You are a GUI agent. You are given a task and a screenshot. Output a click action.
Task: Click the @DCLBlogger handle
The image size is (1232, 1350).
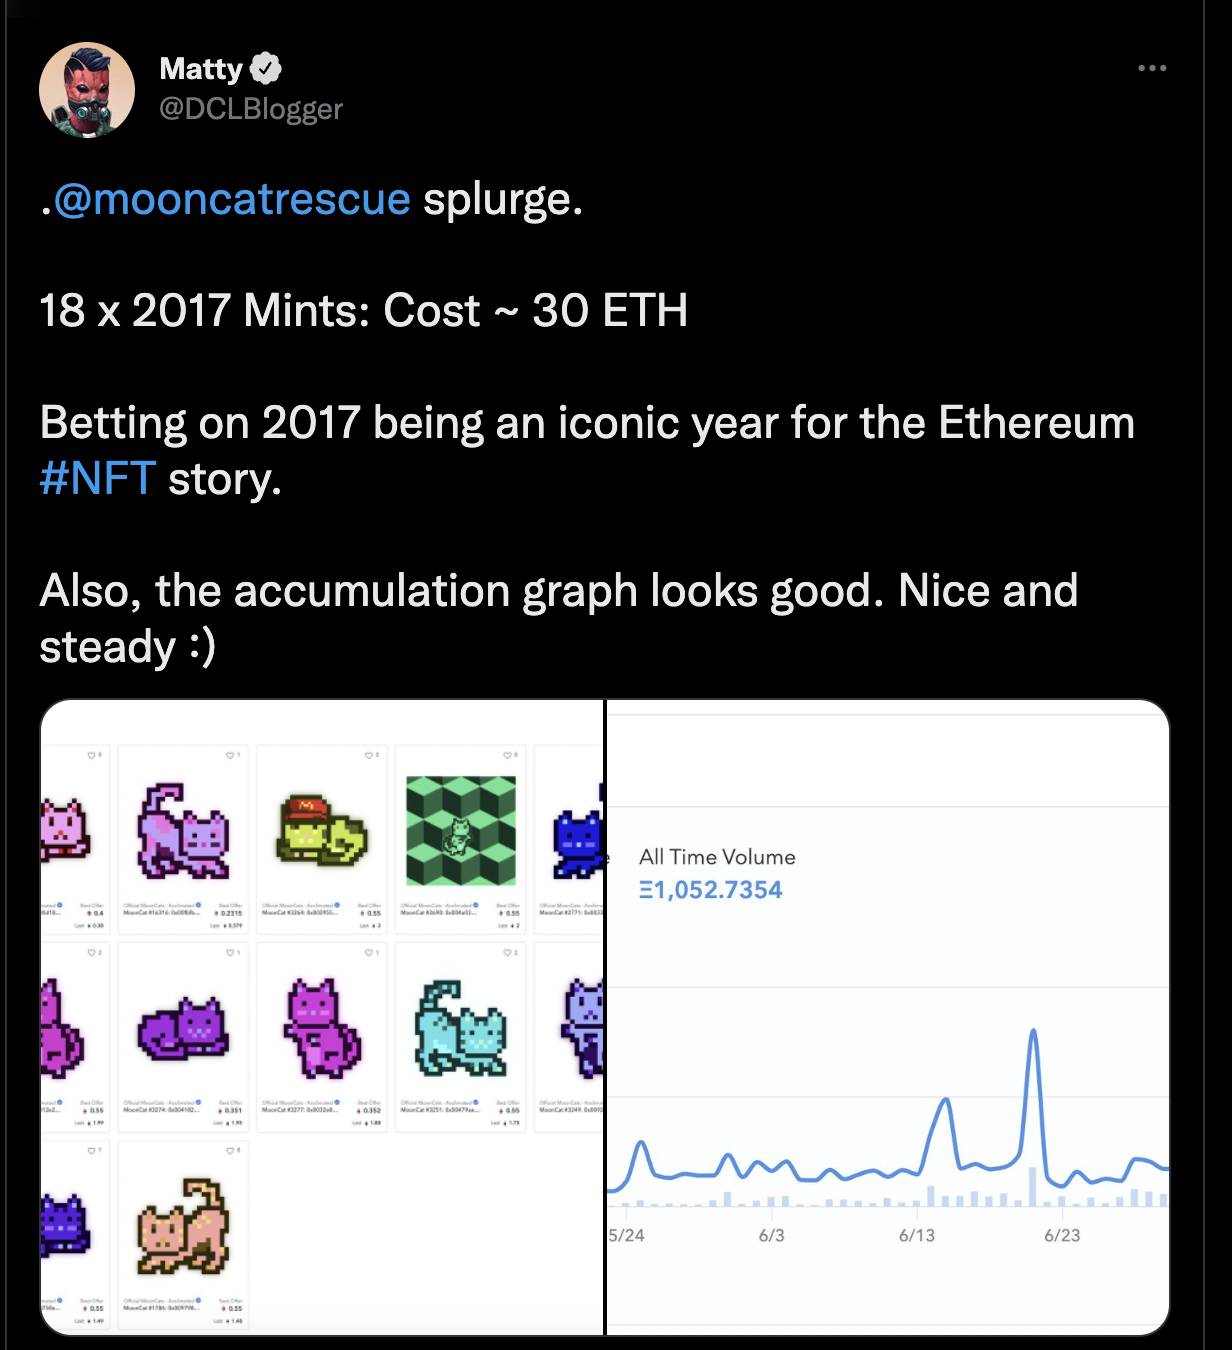tap(251, 108)
